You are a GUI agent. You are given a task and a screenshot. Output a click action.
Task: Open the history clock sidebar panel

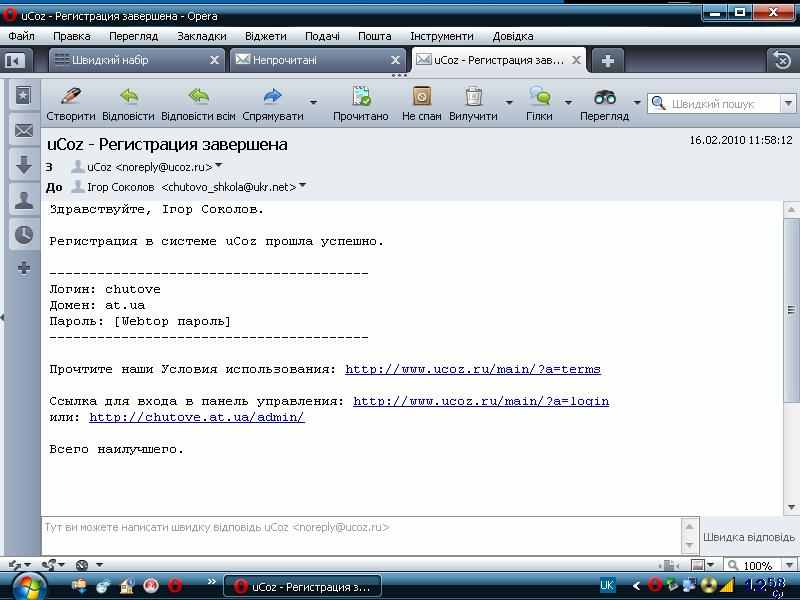[23, 235]
